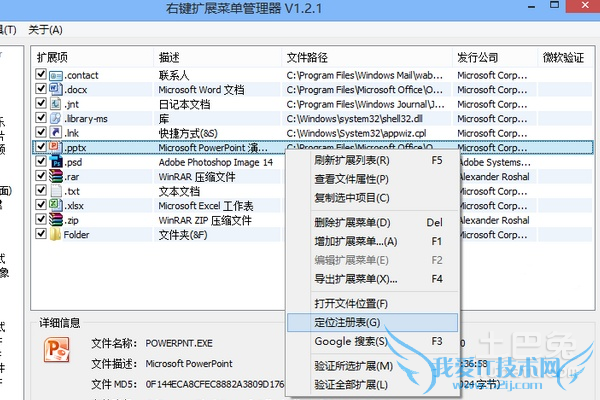Image resolution: width=600 pixels, height=400 pixels.
Task: Choose 增加扩展菜单...(A)
Action: coord(372,242)
